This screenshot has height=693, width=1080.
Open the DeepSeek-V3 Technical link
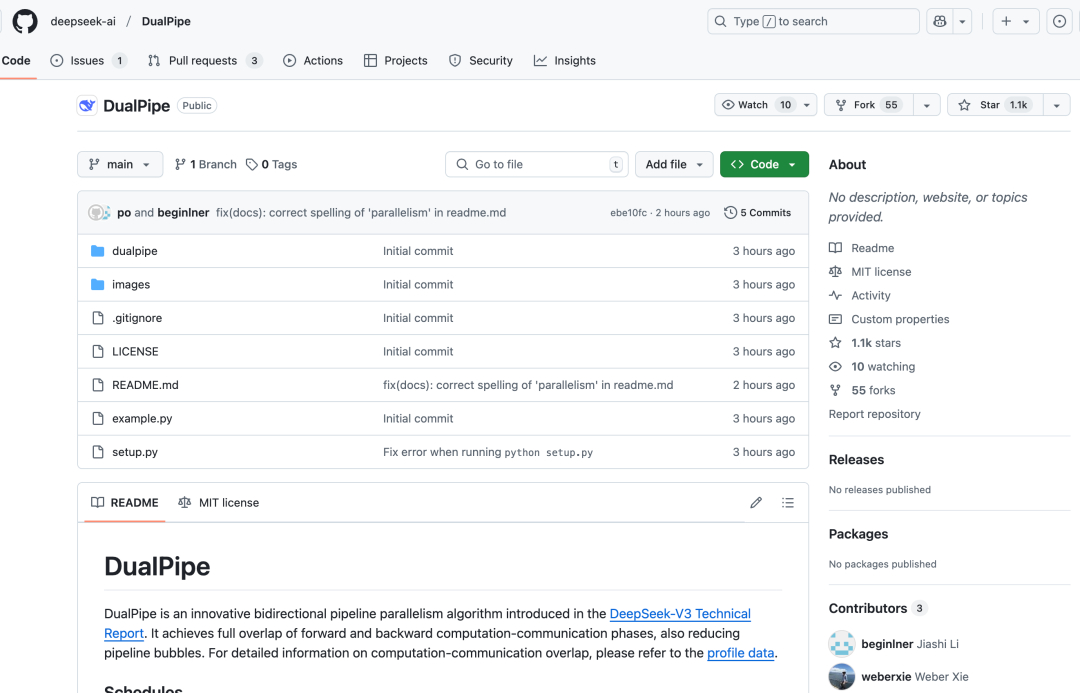(x=680, y=614)
